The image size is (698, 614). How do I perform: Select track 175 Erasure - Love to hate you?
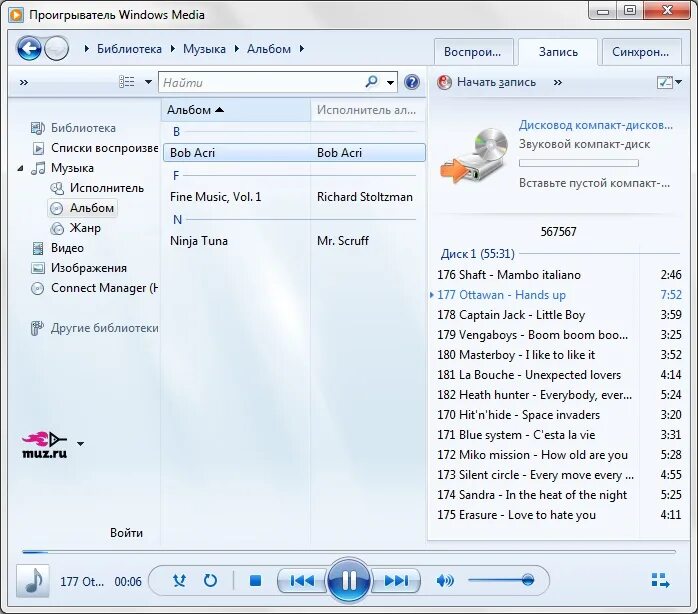[559, 515]
